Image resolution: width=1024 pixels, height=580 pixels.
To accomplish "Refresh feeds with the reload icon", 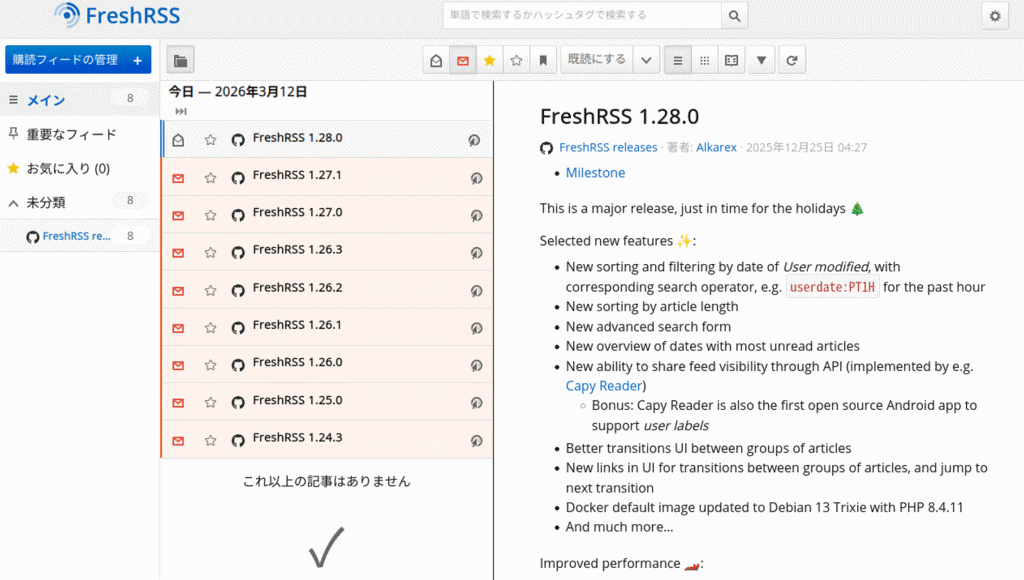I will [792, 61].
